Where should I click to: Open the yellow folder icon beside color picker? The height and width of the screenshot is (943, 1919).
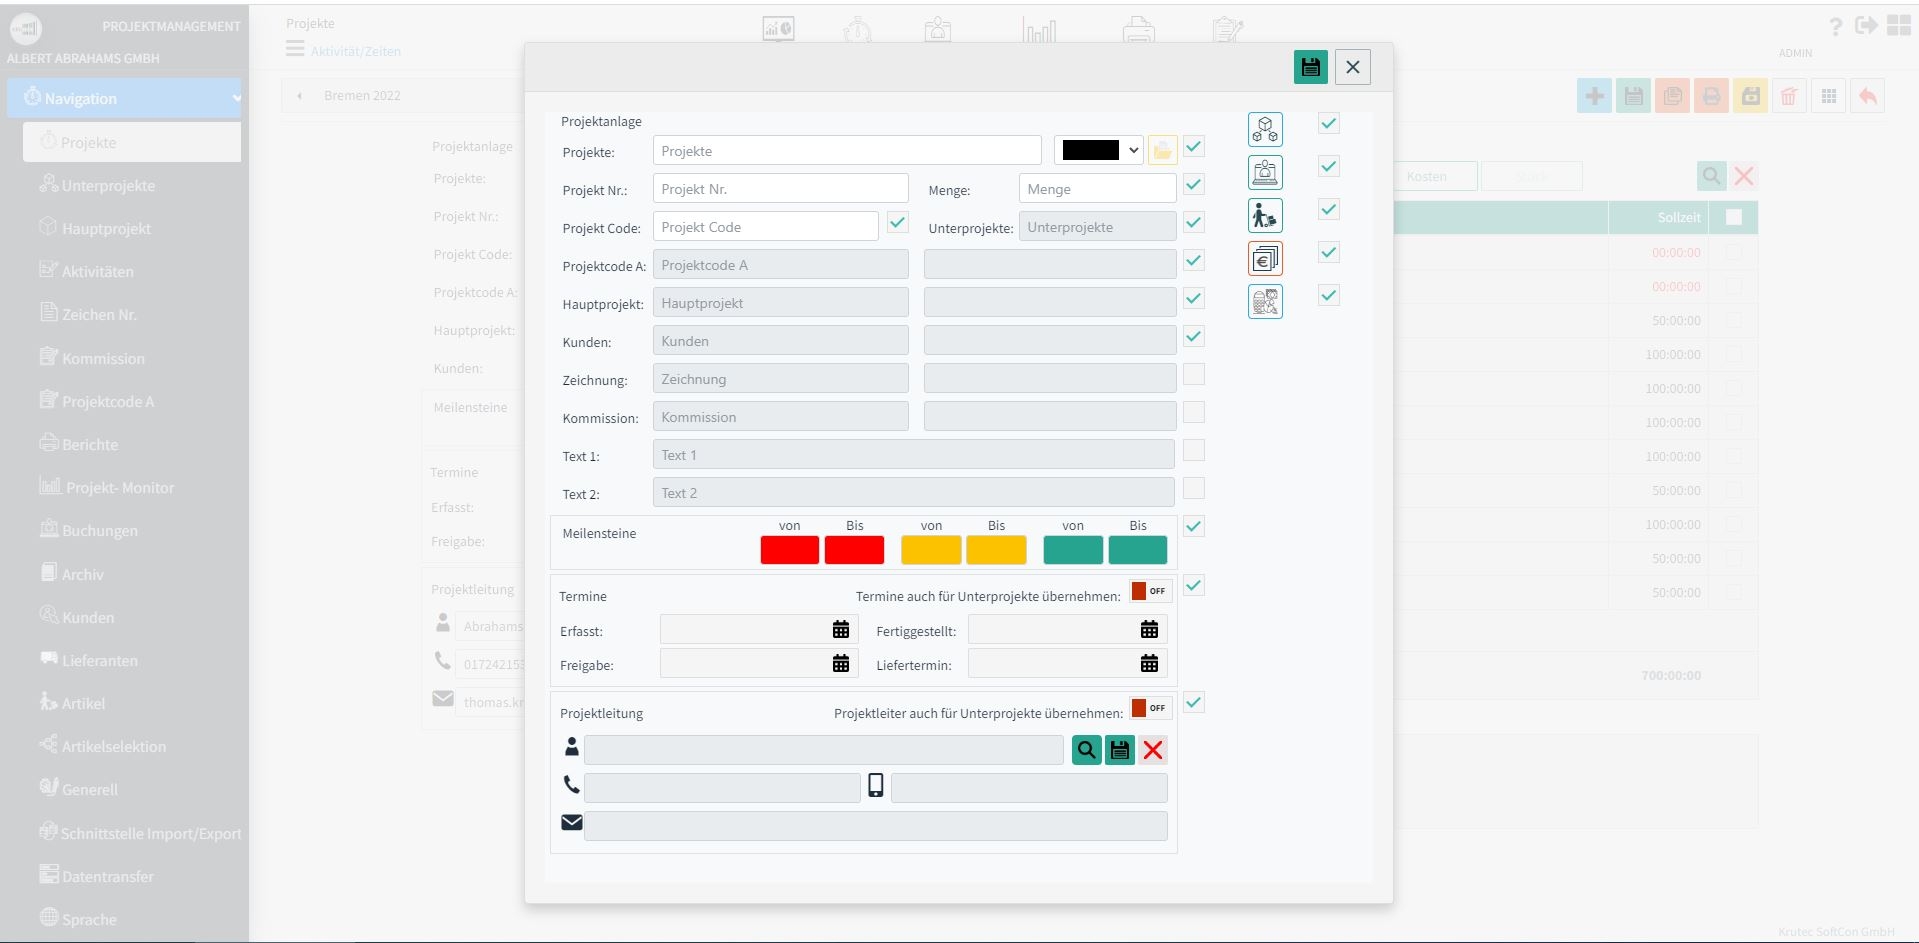(1162, 150)
